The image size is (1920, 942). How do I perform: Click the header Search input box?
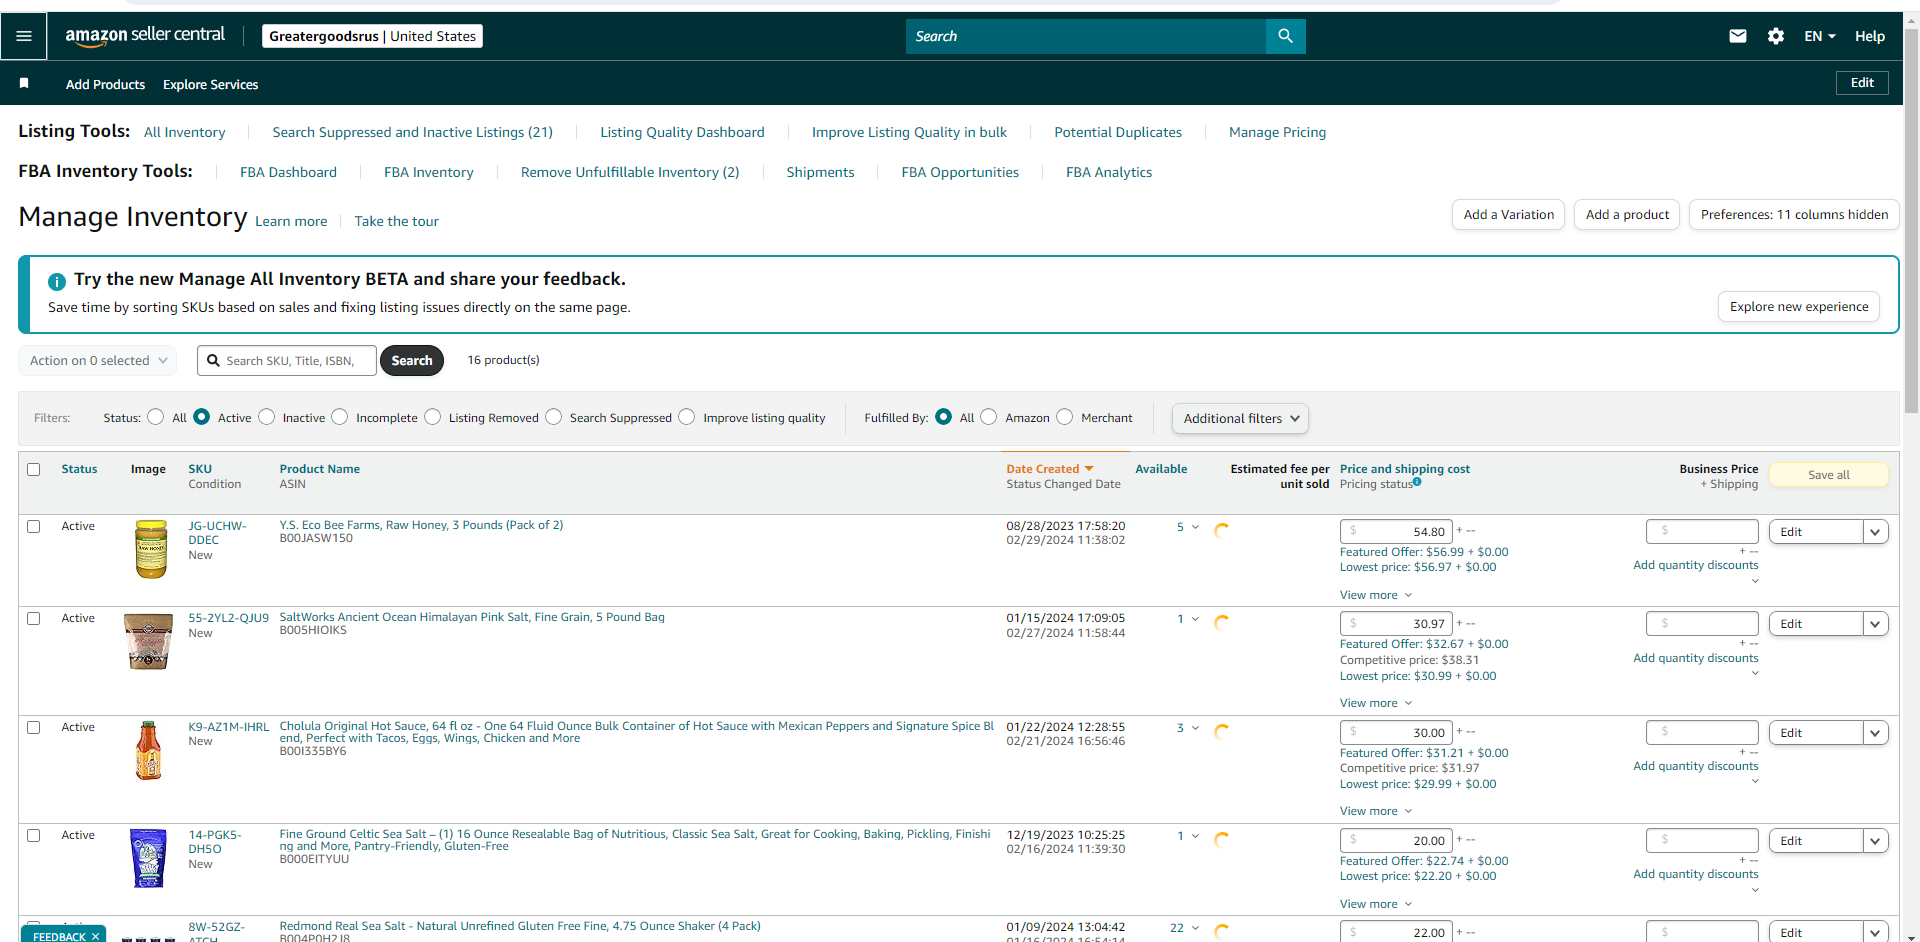1086,36
